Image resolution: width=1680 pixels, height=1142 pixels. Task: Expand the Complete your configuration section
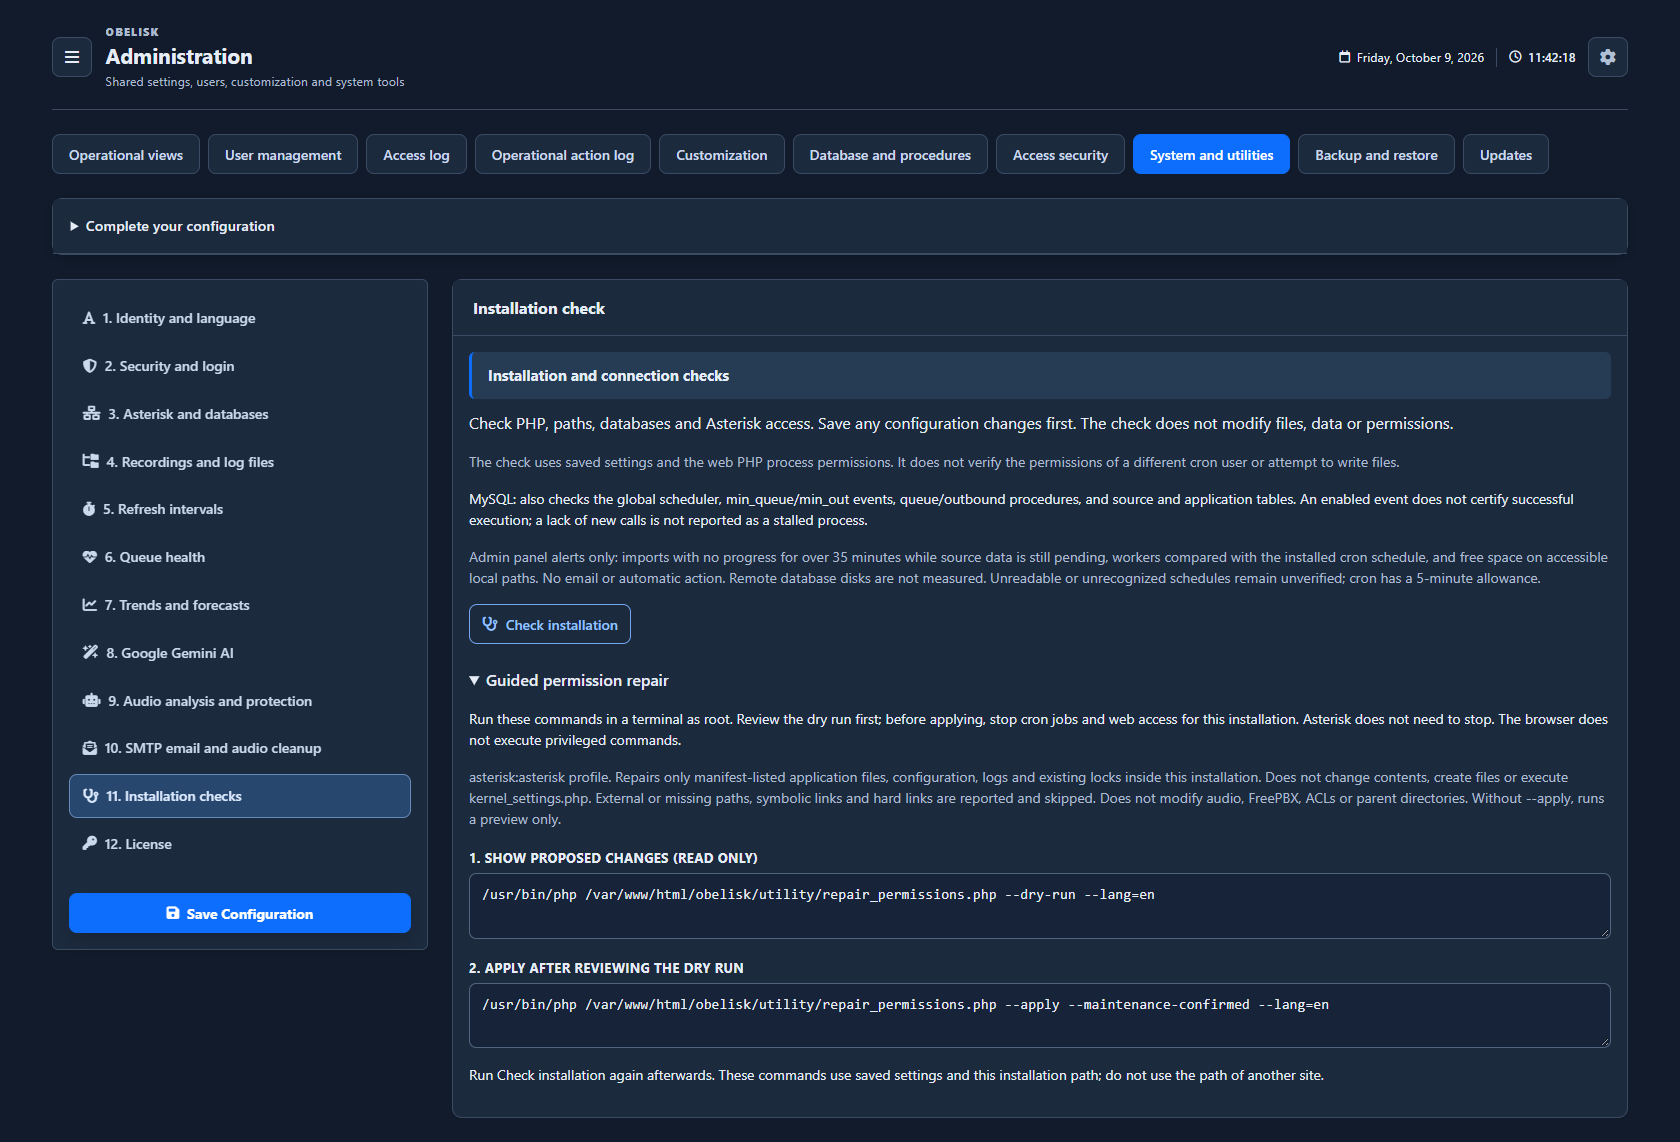[840, 226]
